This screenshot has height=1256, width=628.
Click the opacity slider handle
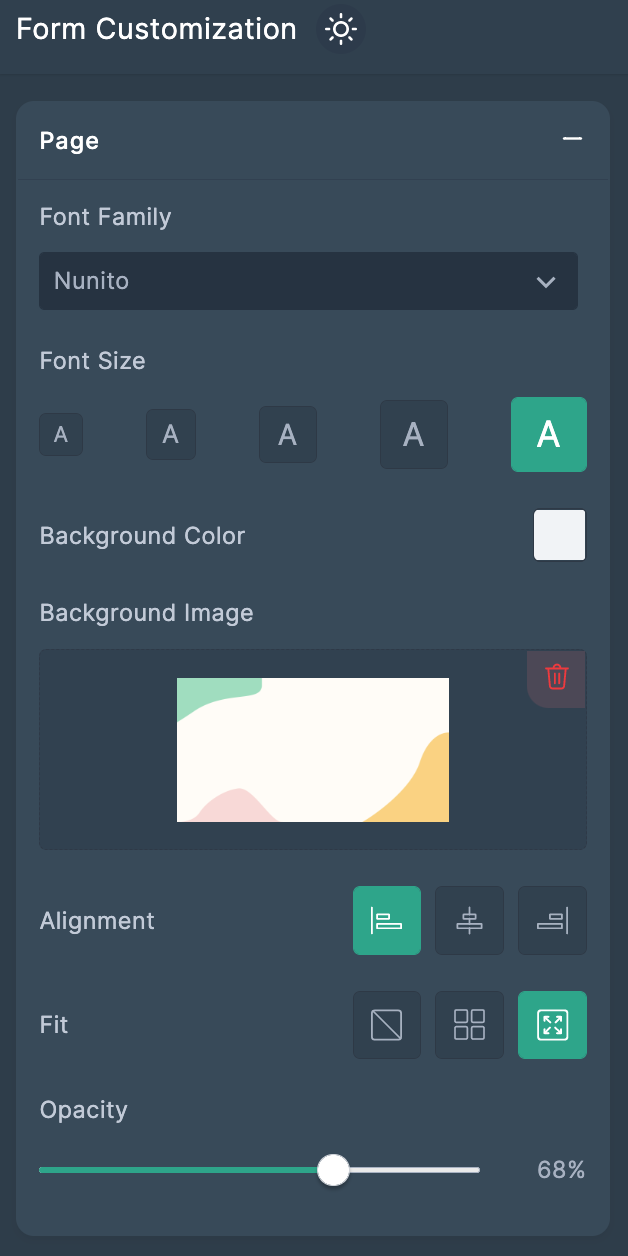coord(333,1169)
